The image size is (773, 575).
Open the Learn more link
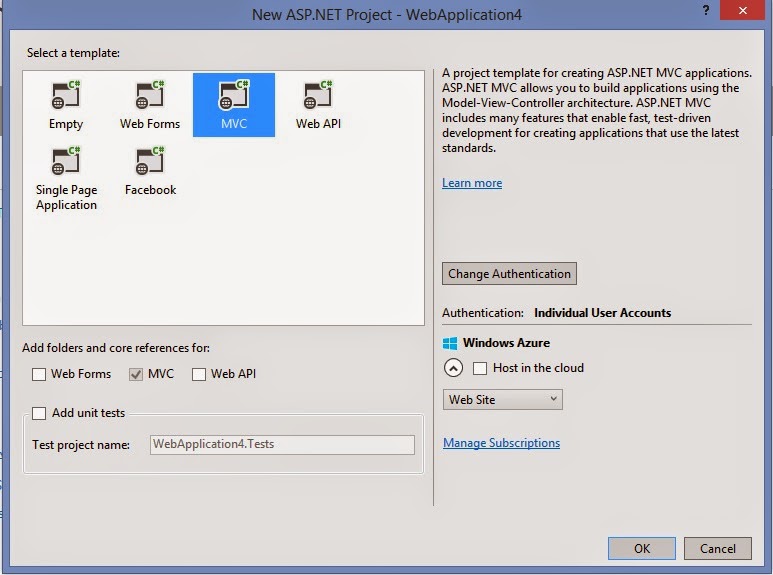coord(472,183)
